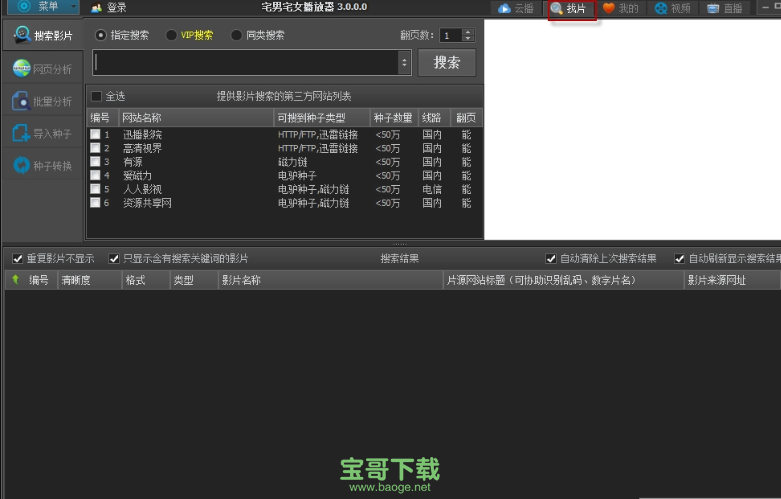Image resolution: width=781 pixels, height=499 pixels.
Task: Adjust the 翻页数 page count stepper
Action: 467,35
